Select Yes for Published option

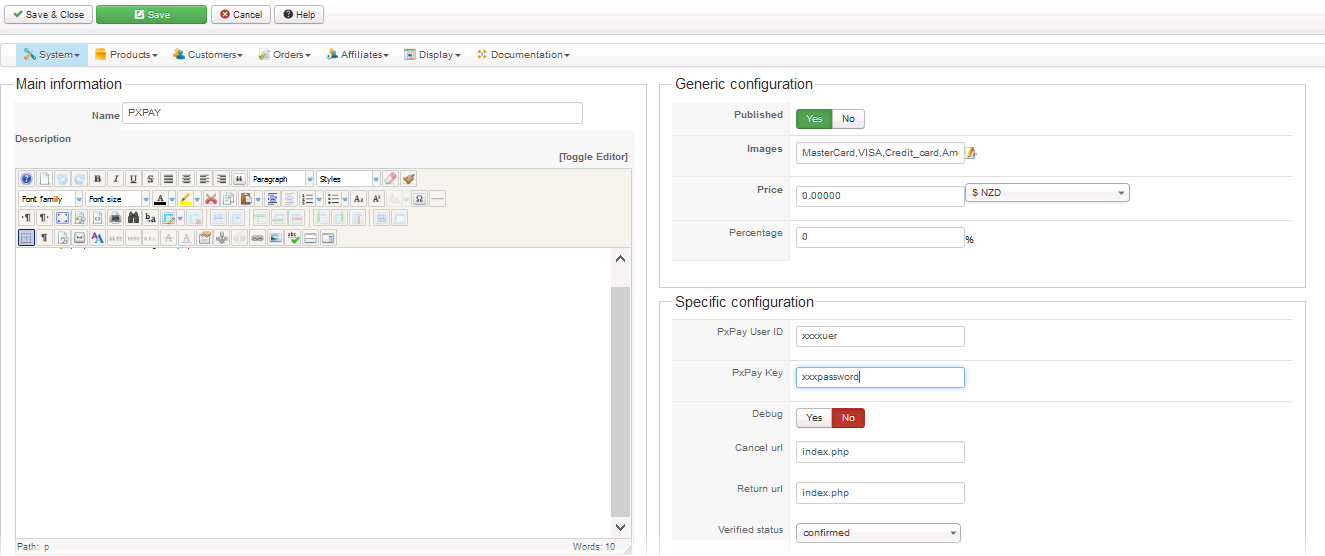[814, 119]
